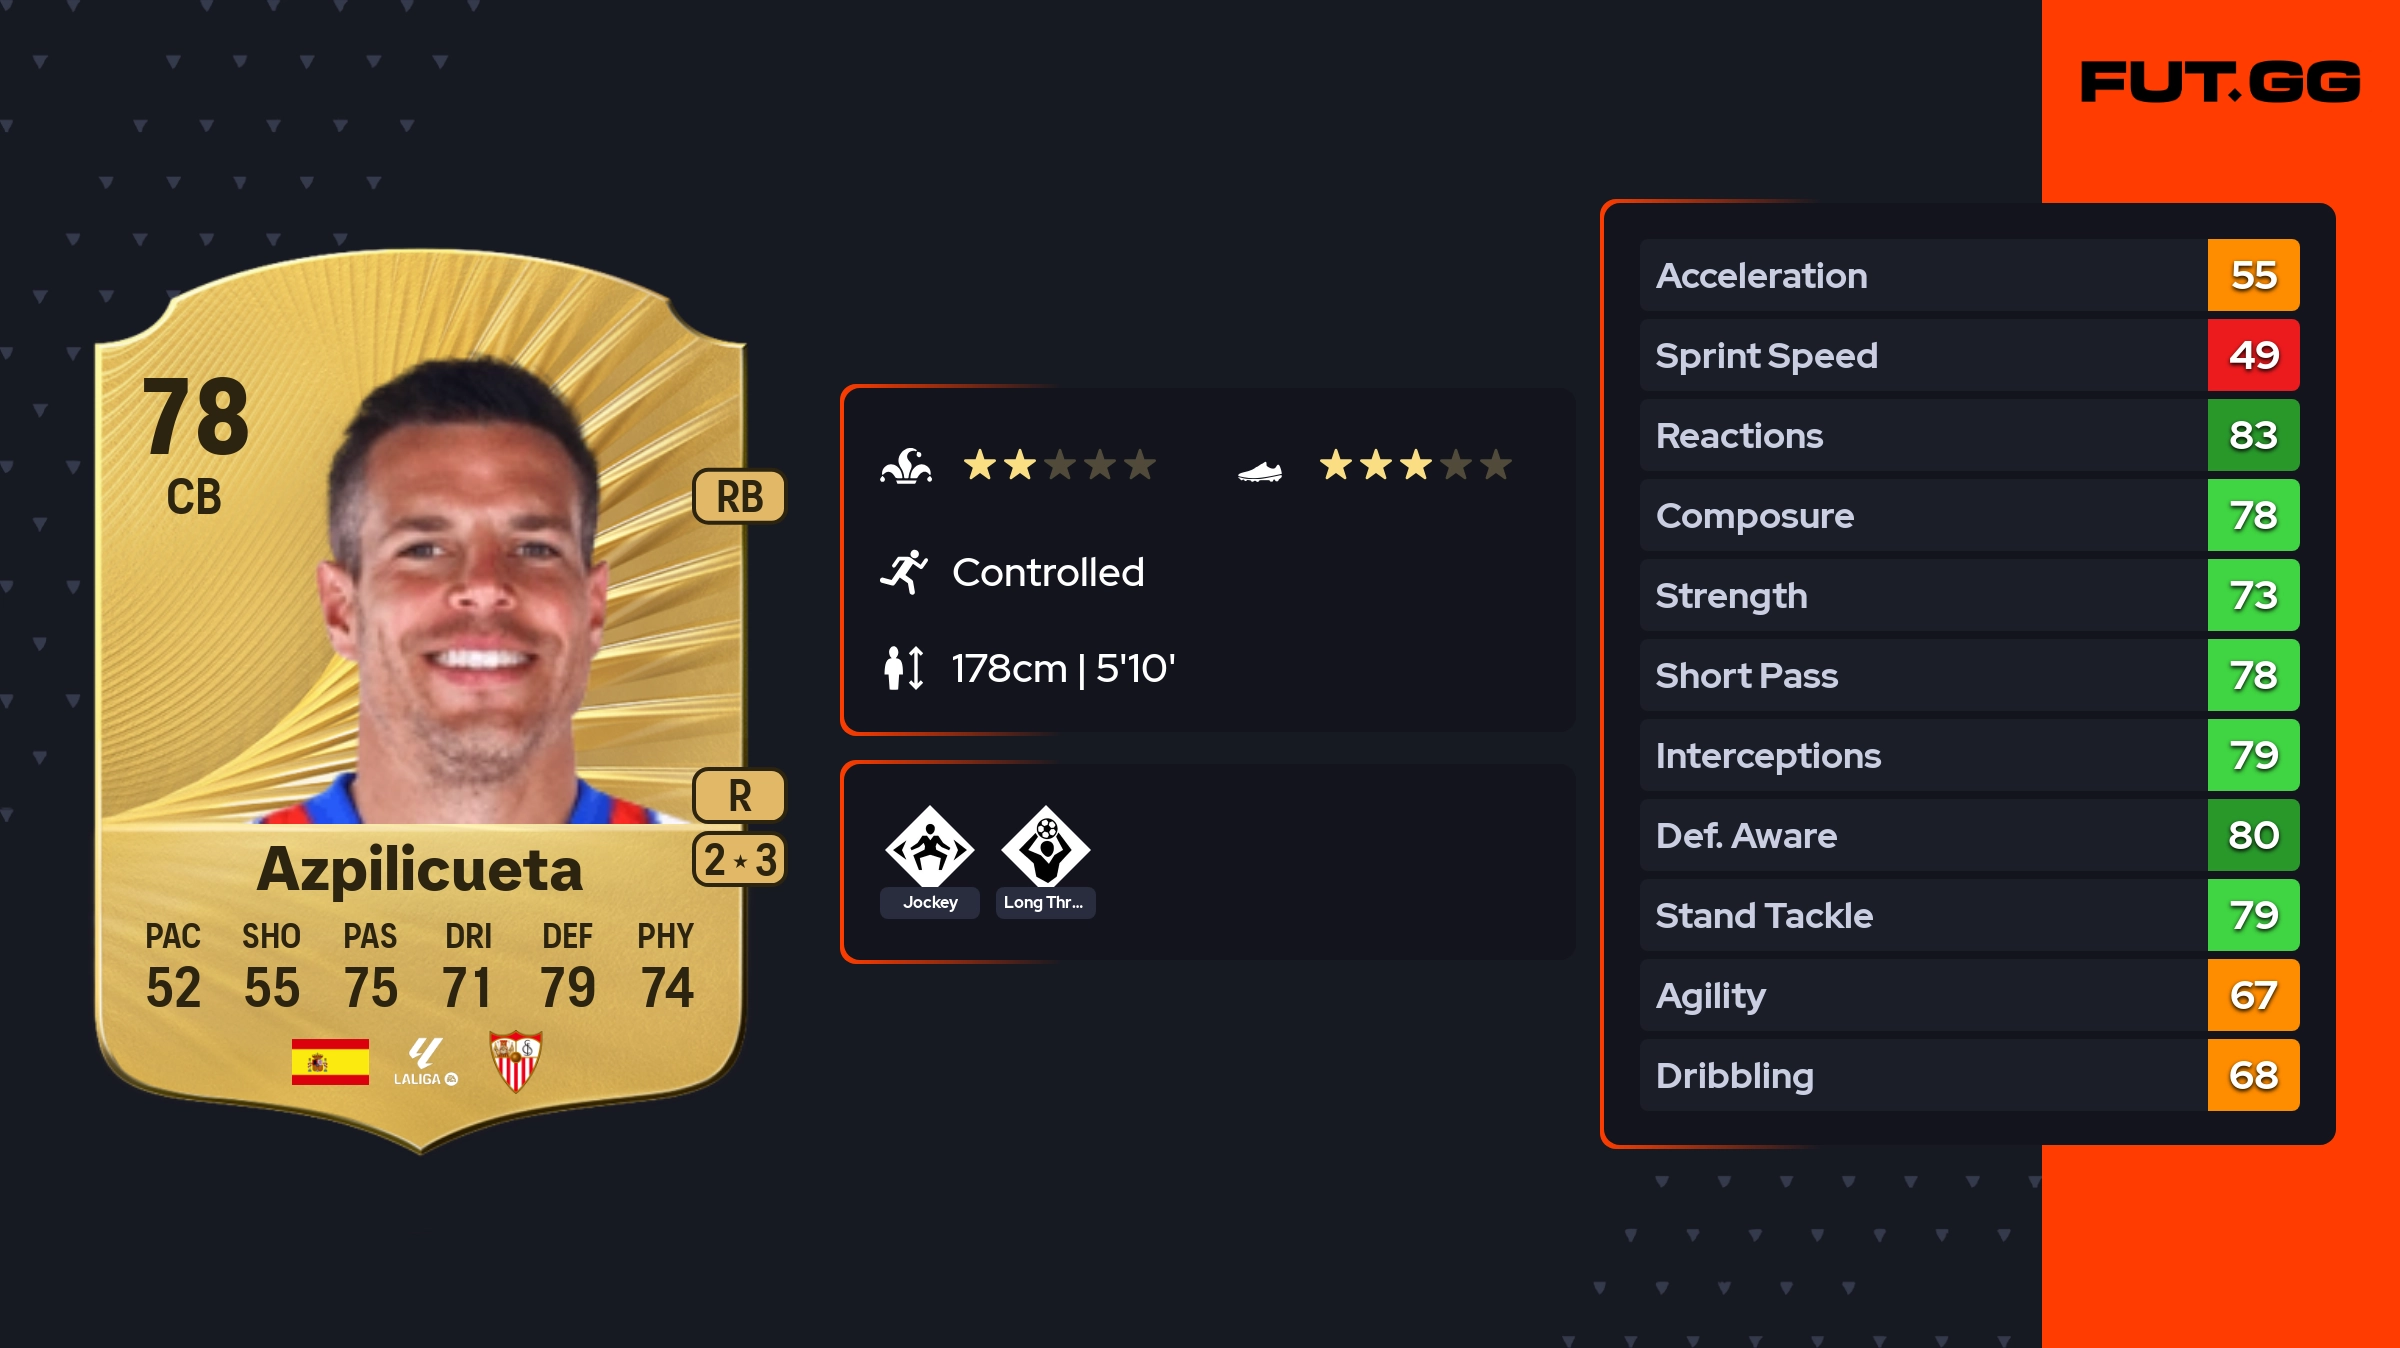Open the FUT.GG logo
The width and height of the screenshot is (2400, 1348).
[x=2220, y=82]
